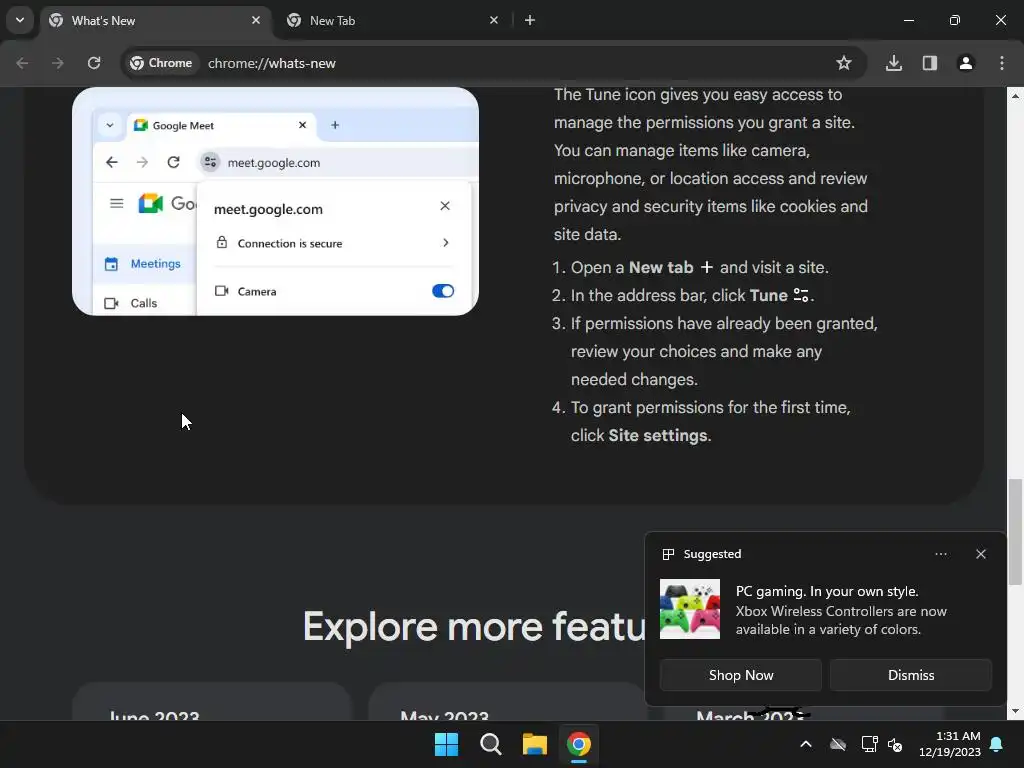Click the 'Tune' bold text in step 2
The image size is (1024, 768).
click(769, 296)
